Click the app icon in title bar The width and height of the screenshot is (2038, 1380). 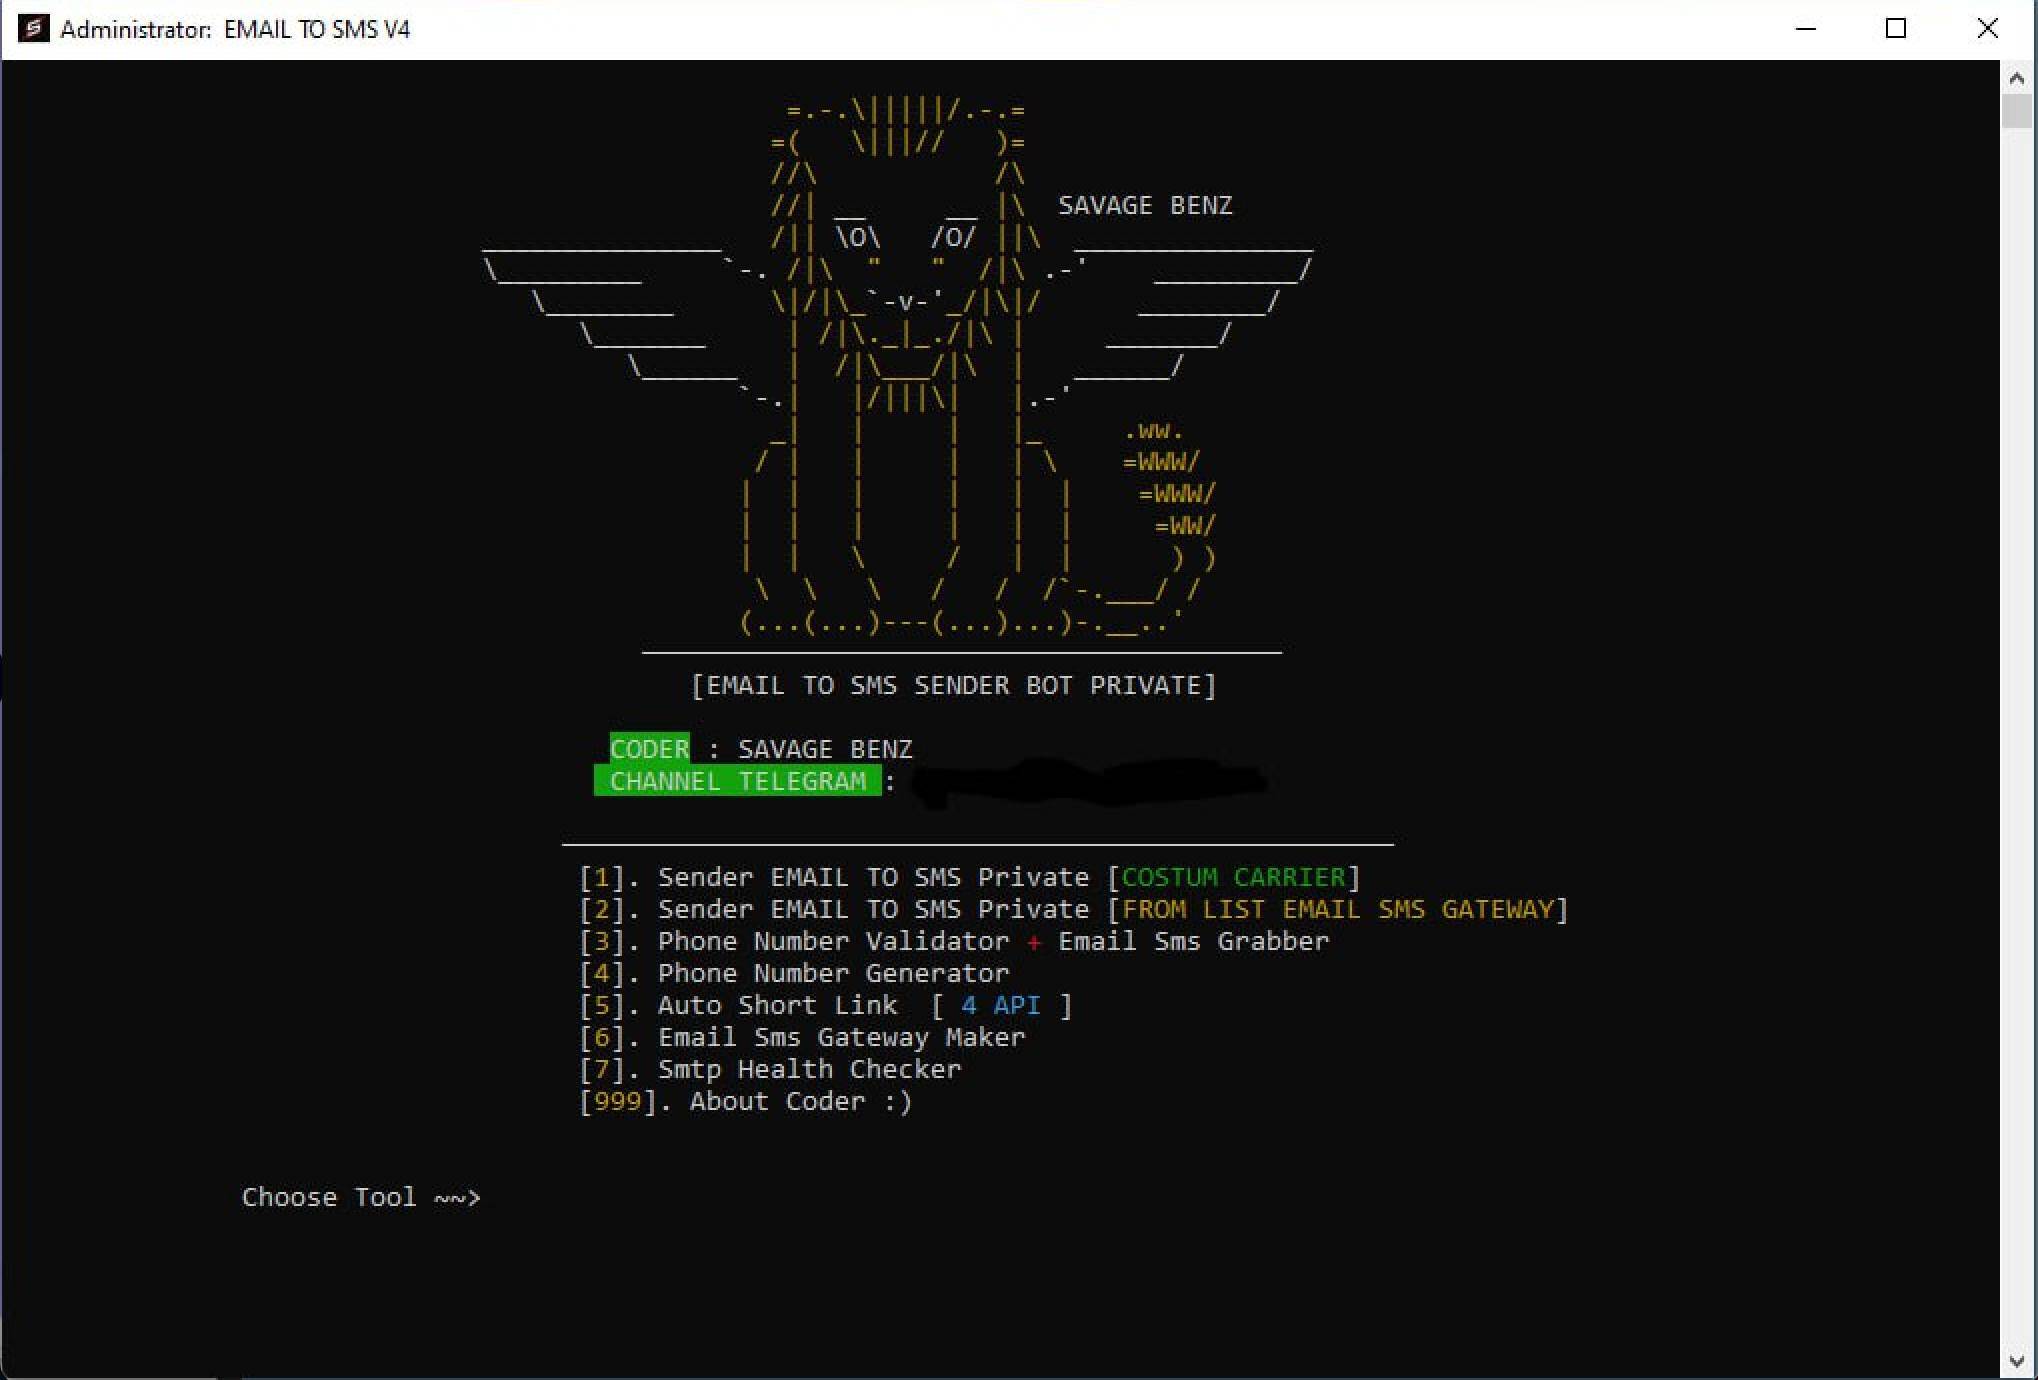point(33,28)
